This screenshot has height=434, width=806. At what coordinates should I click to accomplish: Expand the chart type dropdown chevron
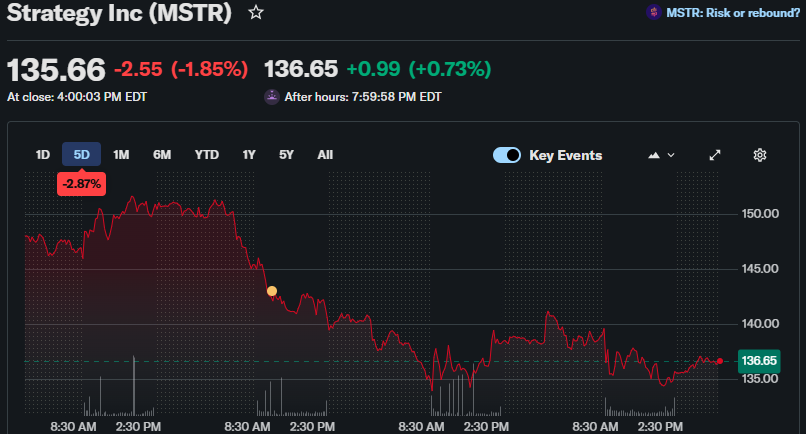(671, 155)
